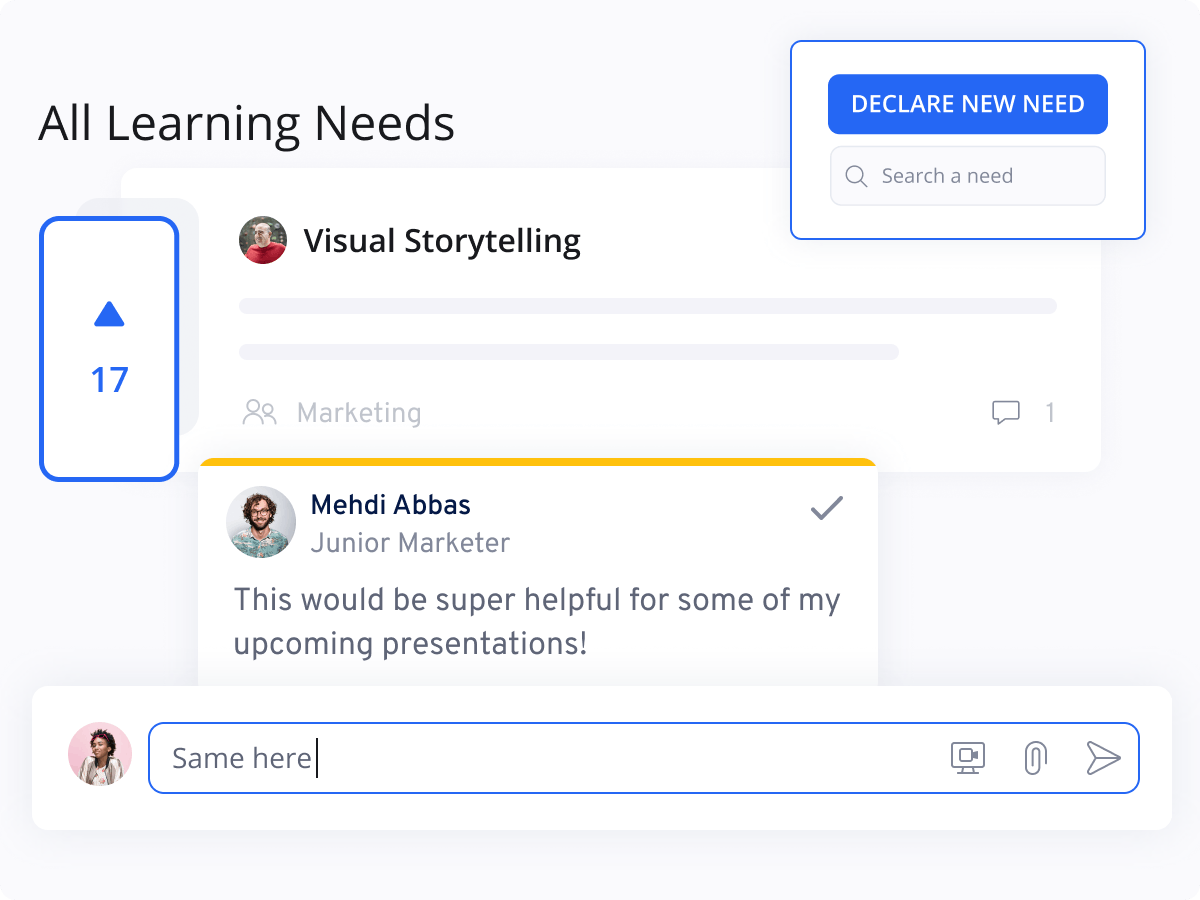
Task: Open the Visual Storytelling learning need title
Action: pyautogui.click(x=443, y=240)
